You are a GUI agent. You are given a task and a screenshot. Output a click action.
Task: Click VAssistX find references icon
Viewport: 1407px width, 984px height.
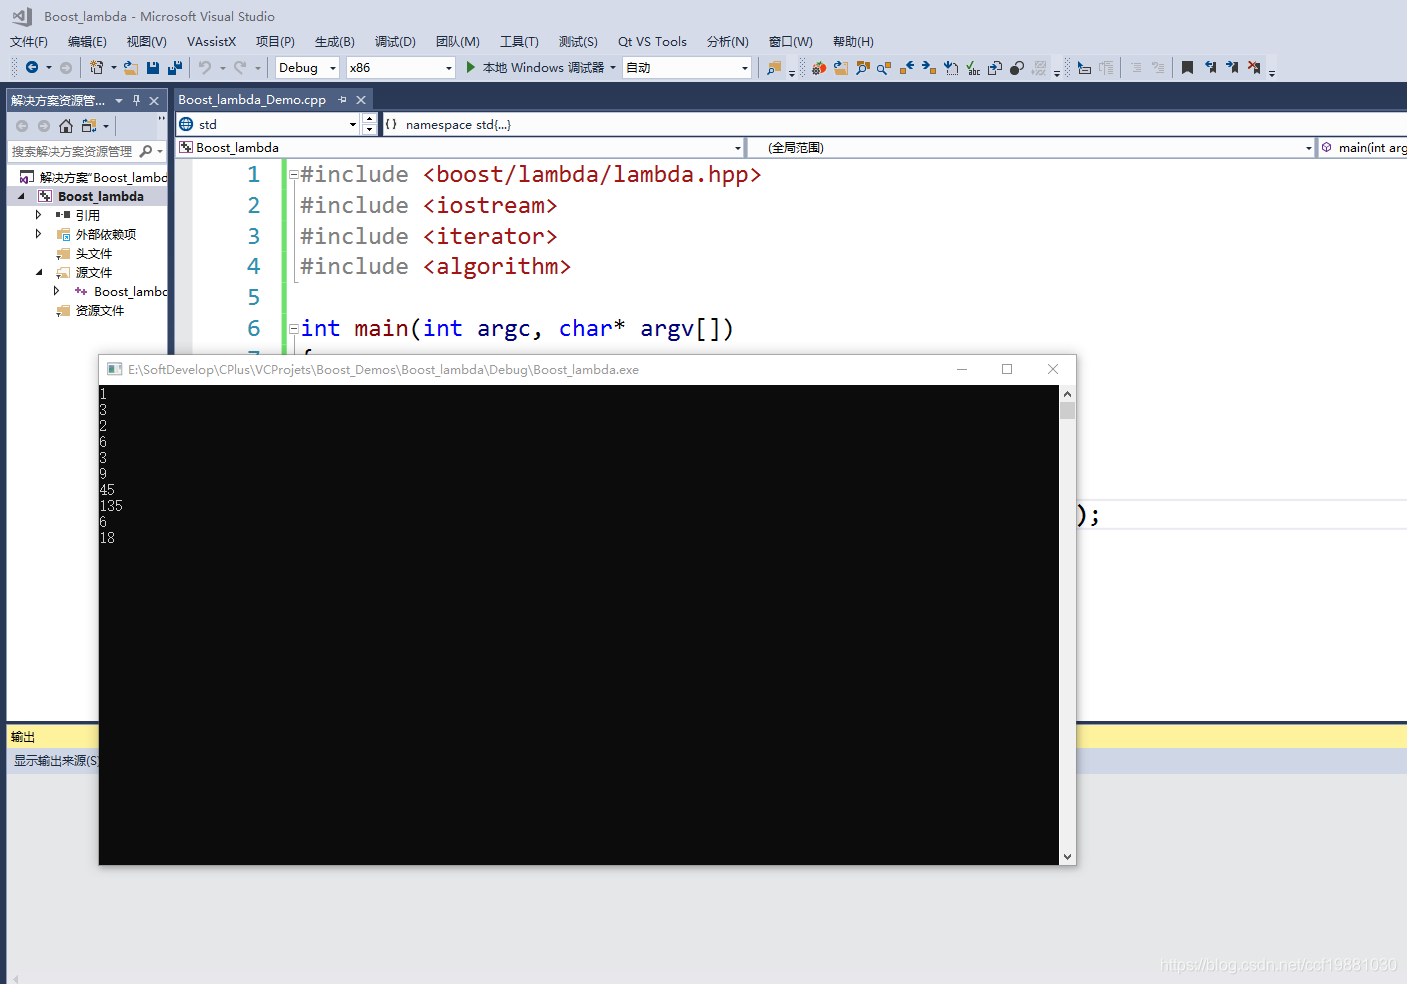point(884,67)
